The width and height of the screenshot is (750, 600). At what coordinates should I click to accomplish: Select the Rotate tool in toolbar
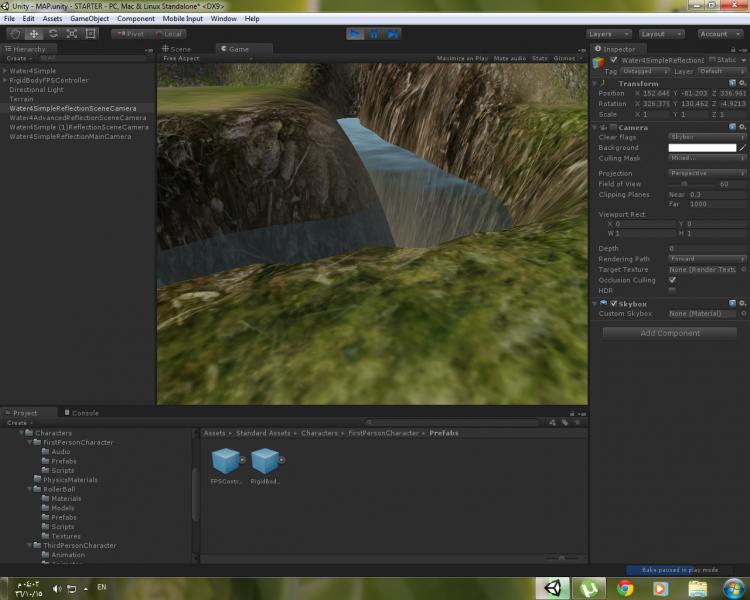tap(53, 34)
